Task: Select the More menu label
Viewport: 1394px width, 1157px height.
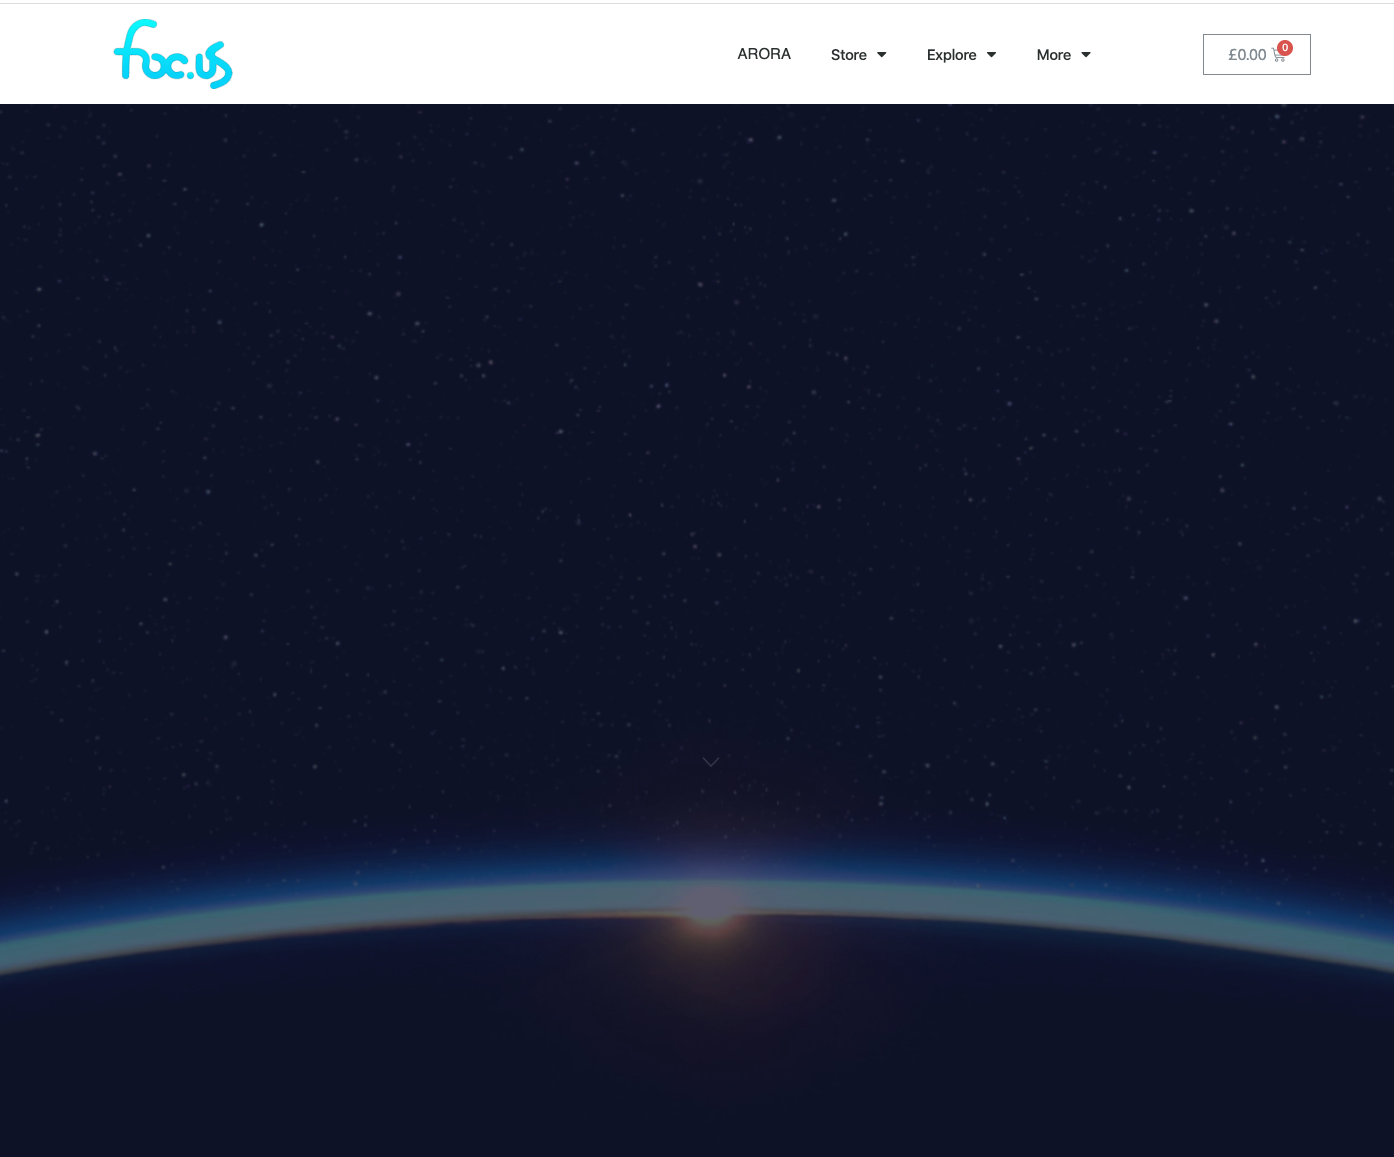Action: 1054,55
